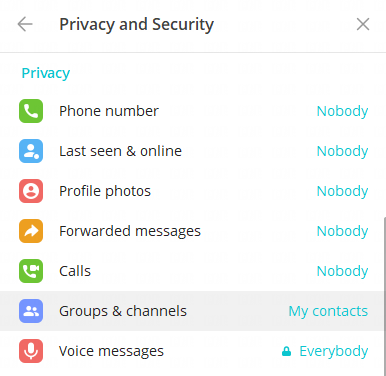This screenshot has height=376, width=386.
Task: Click the green Phone number icon
Action: [x=31, y=111]
